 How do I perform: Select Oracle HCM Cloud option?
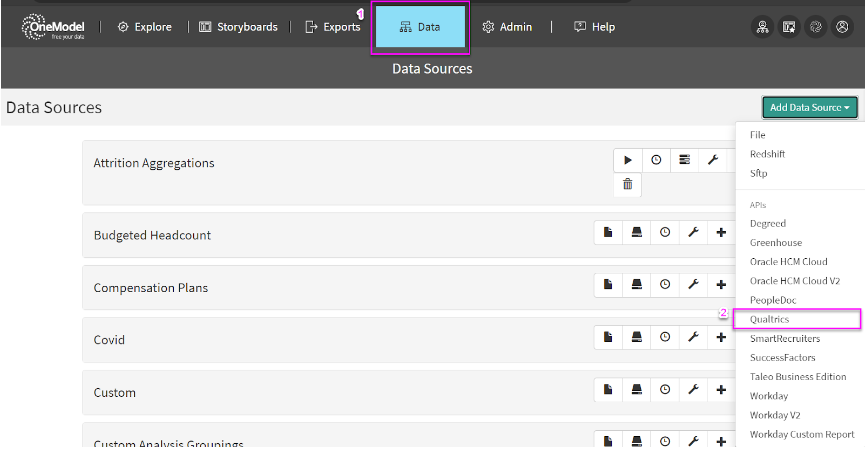(788, 262)
